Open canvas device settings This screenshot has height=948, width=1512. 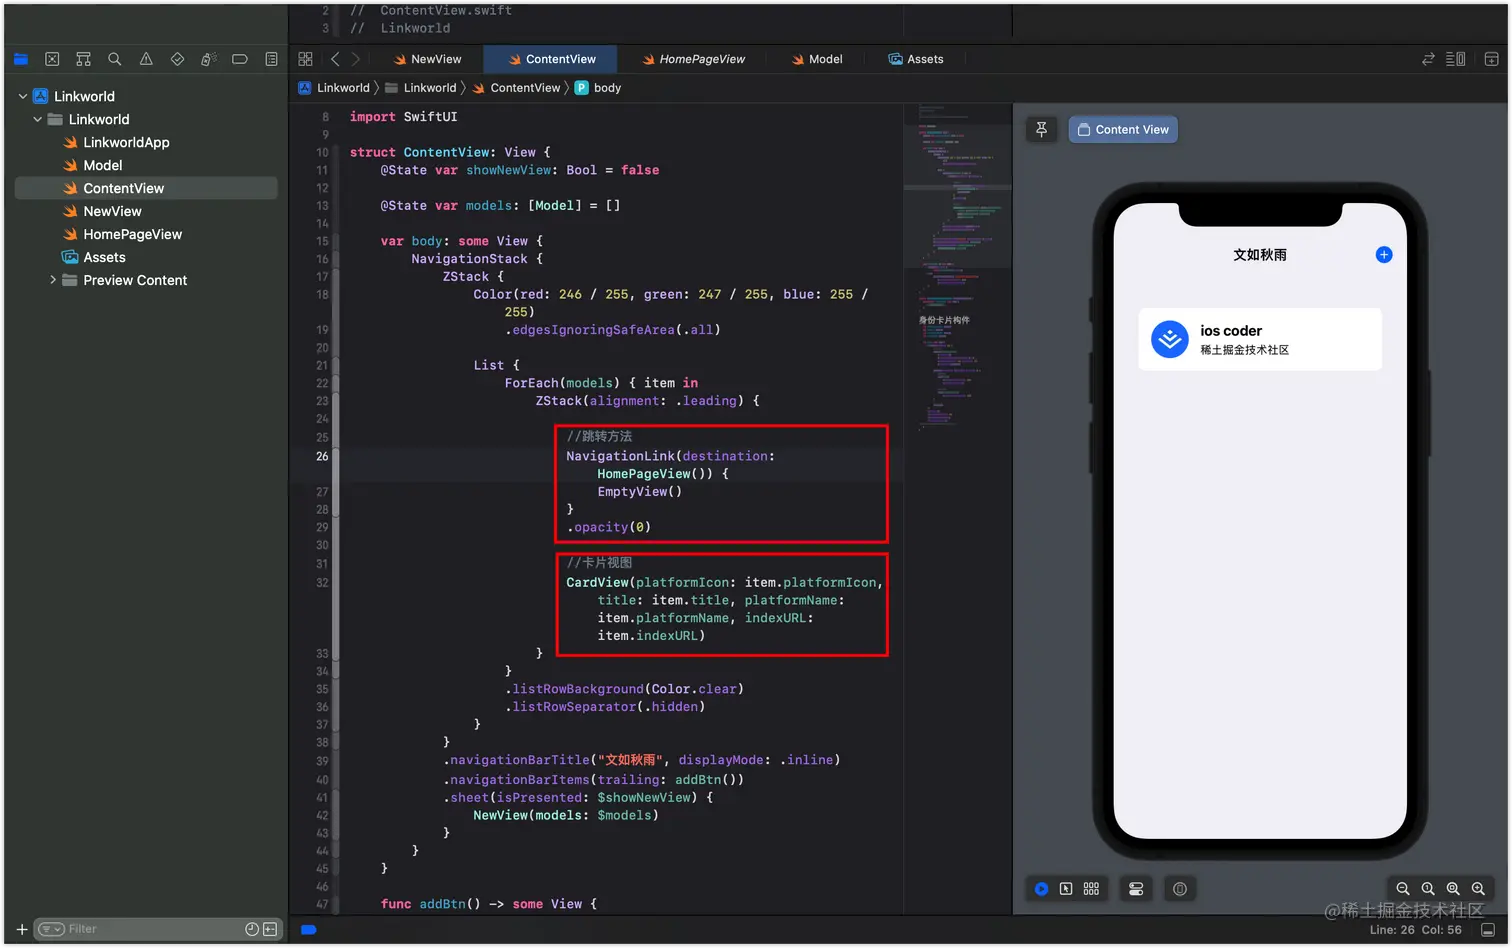click(x=1136, y=888)
